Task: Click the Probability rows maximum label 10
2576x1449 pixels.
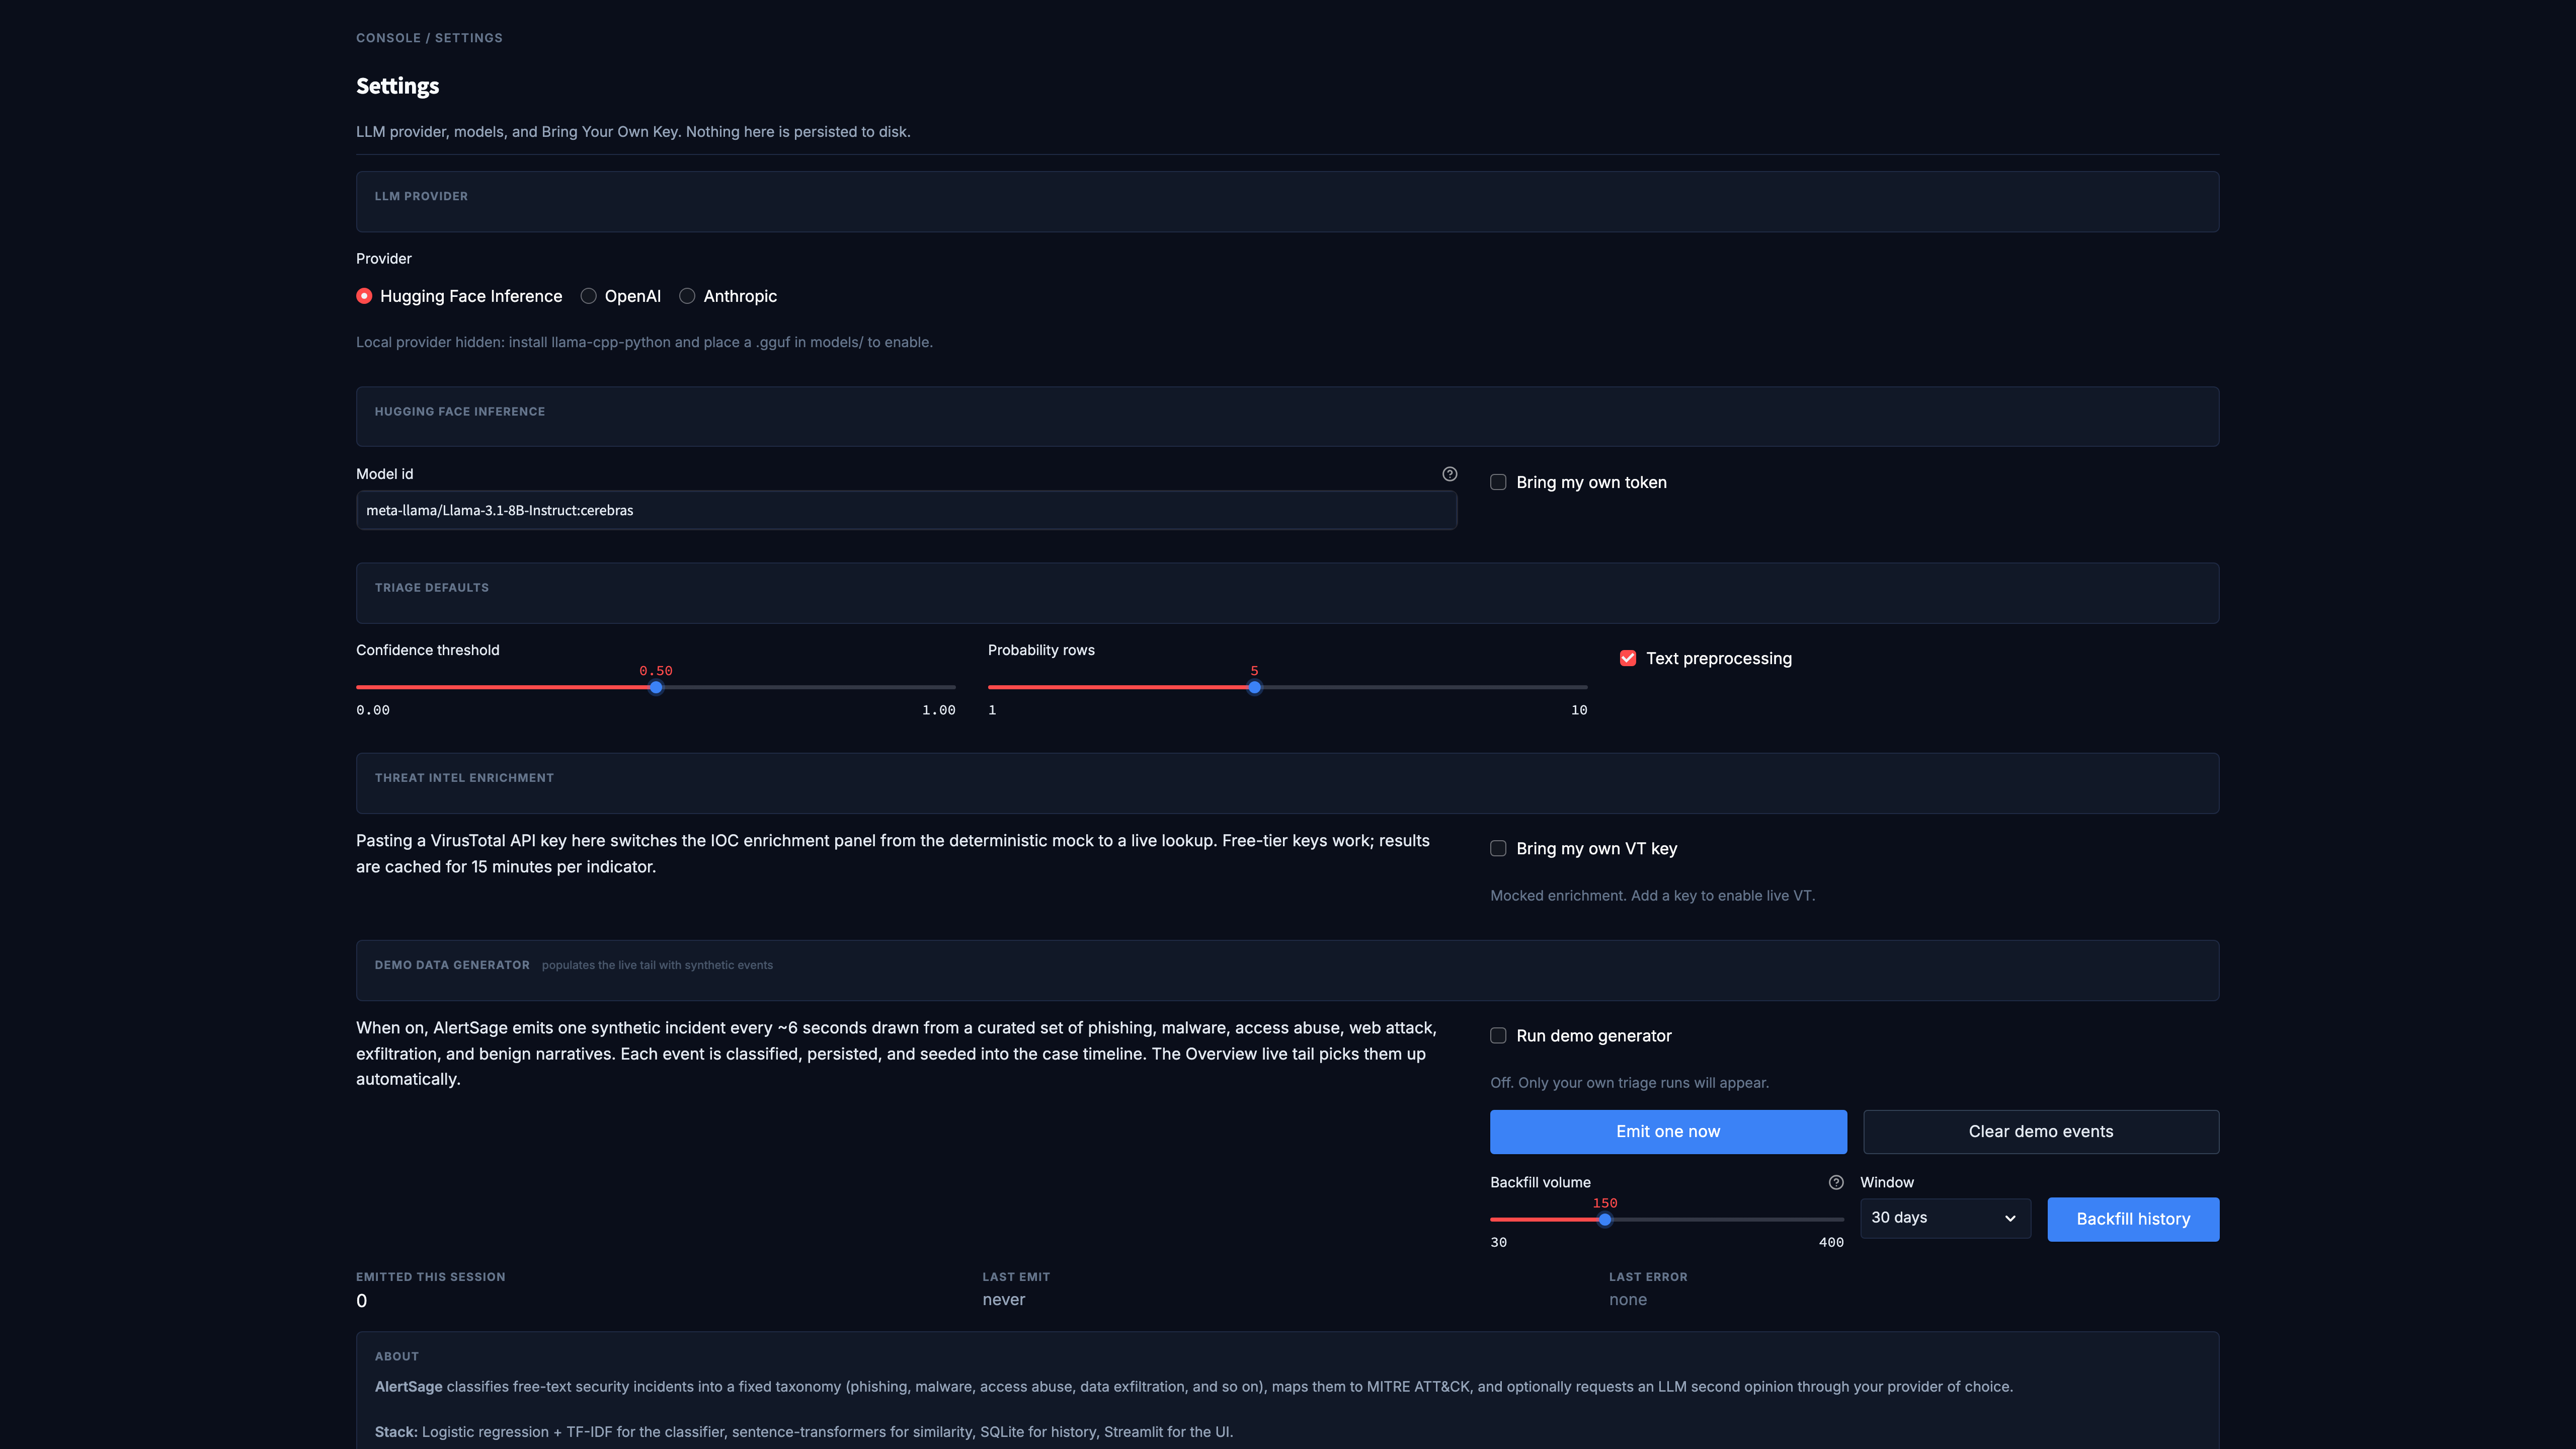Action: point(1579,710)
